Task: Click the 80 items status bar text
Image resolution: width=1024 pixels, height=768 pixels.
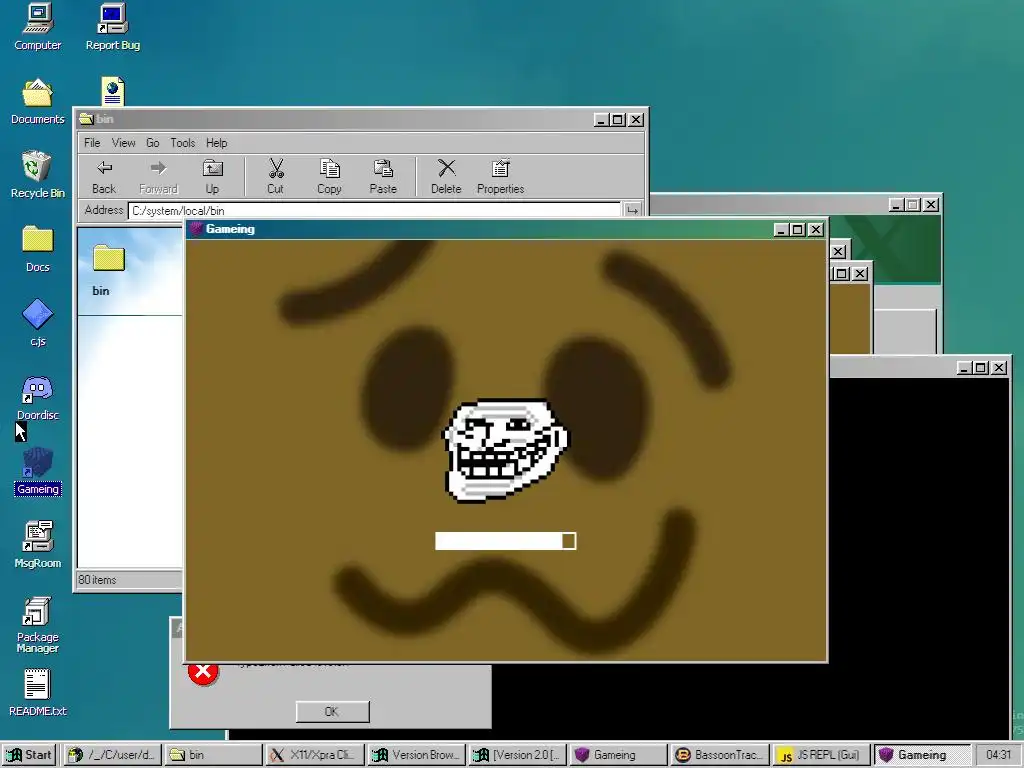Action: click(97, 579)
